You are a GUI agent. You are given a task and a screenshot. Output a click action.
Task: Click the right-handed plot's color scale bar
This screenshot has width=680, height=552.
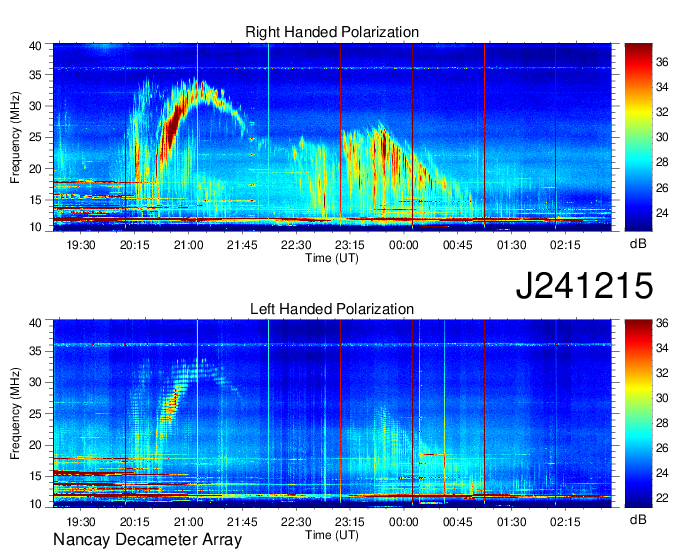tap(638, 137)
